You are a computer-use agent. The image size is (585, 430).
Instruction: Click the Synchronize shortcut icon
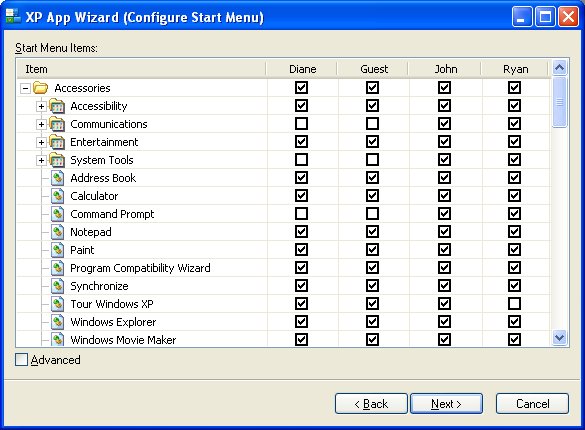[57, 286]
